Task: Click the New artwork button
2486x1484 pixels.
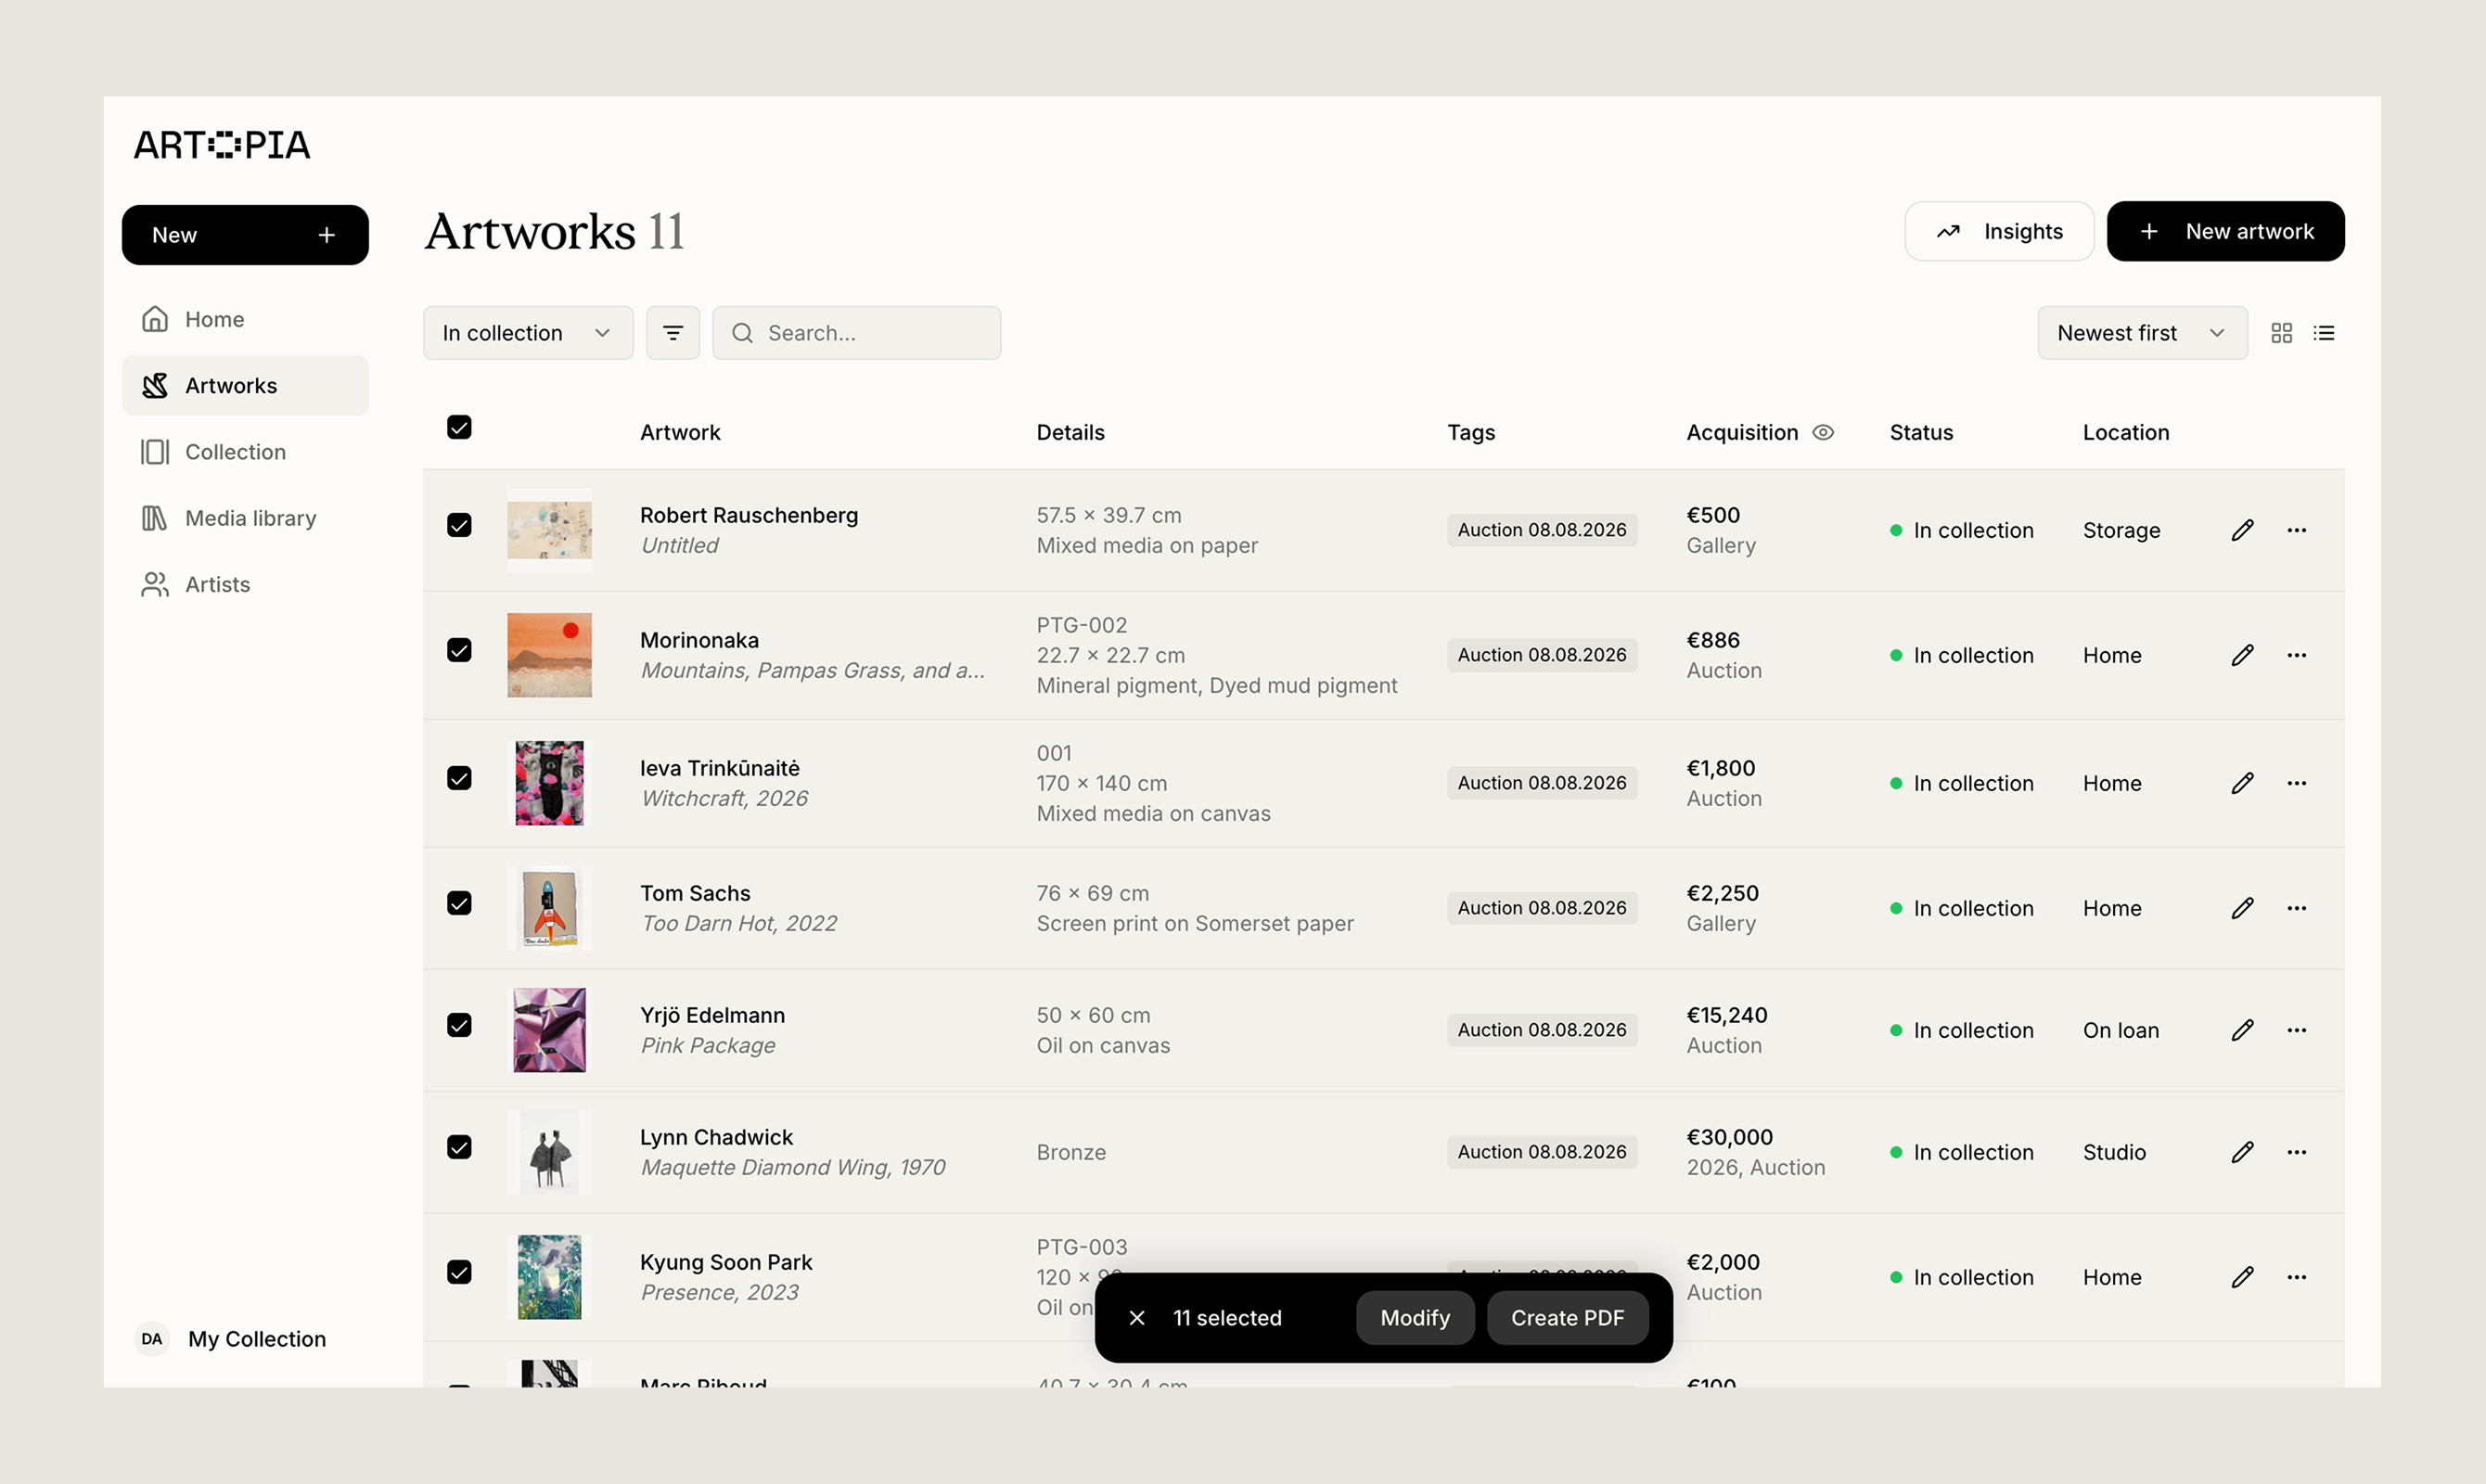Action: coord(2225,231)
